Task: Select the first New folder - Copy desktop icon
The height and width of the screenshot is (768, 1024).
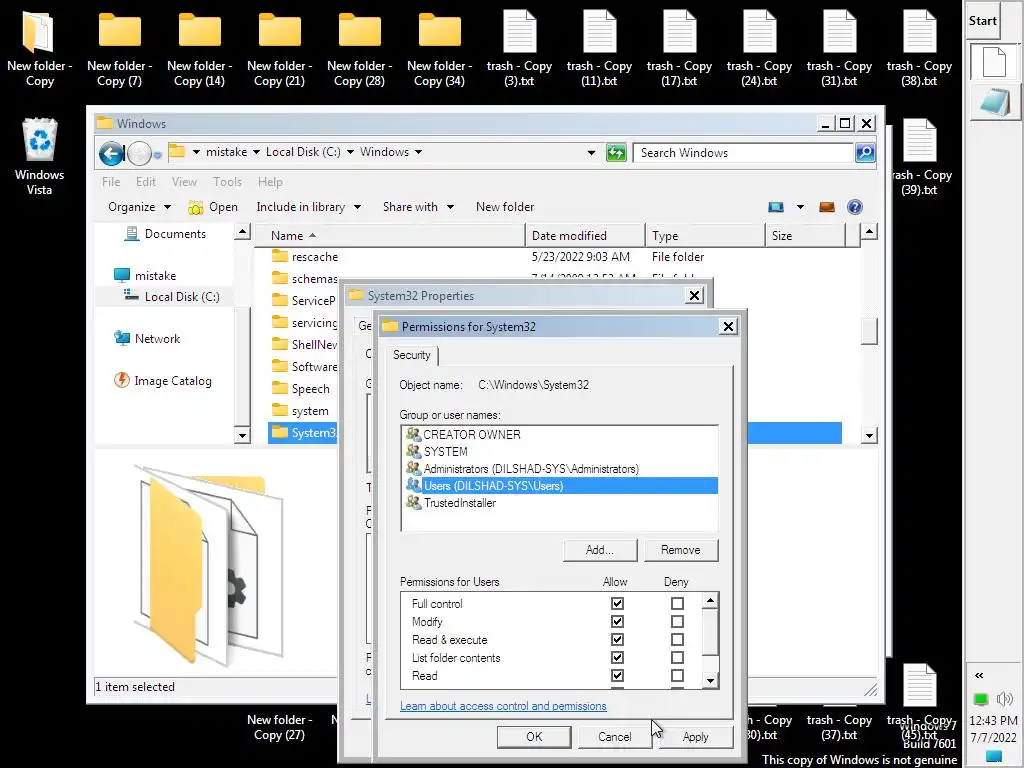Action: 39,49
